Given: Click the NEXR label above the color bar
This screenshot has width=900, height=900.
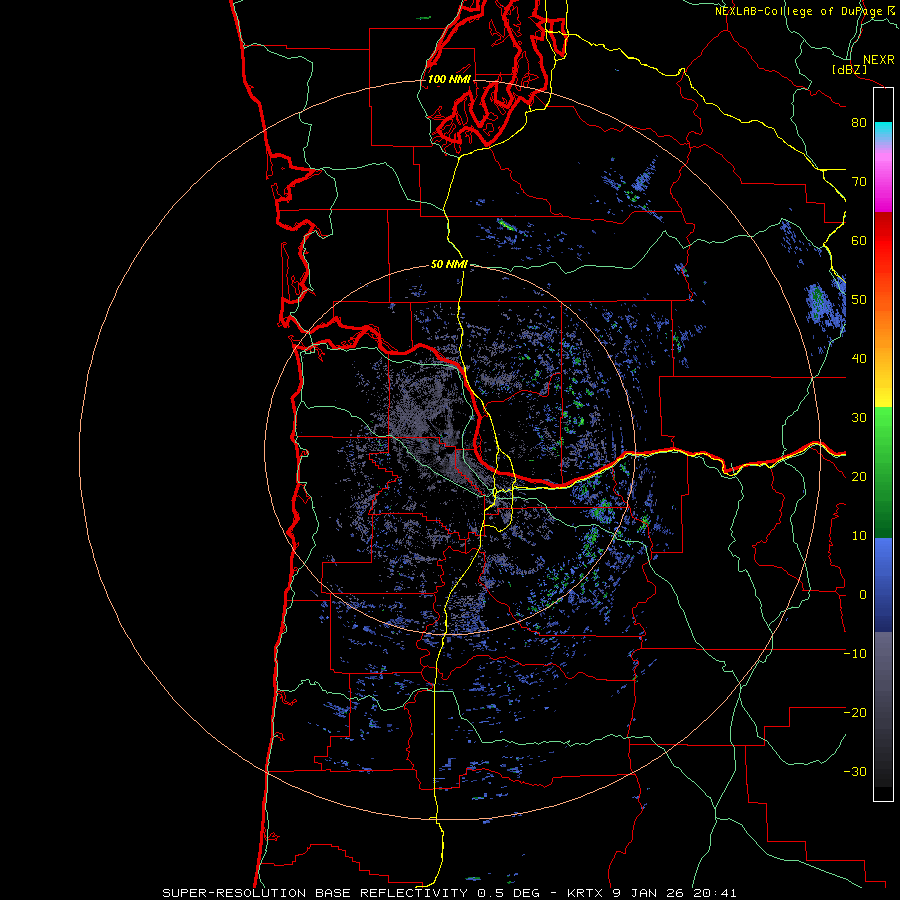Looking at the screenshot, I should (x=879, y=60).
